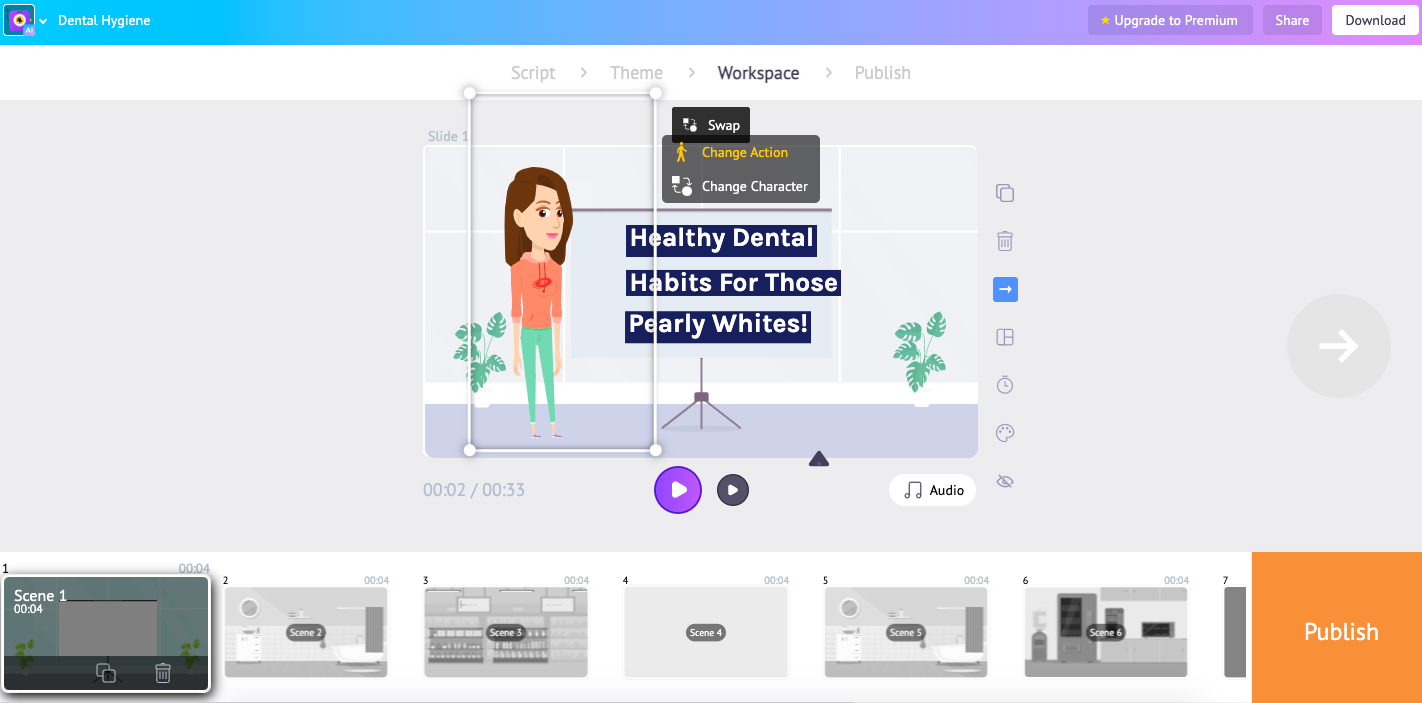This screenshot has width=1422, height=703.
Task: Open the layout panel icon
Action: point(1004,337)
